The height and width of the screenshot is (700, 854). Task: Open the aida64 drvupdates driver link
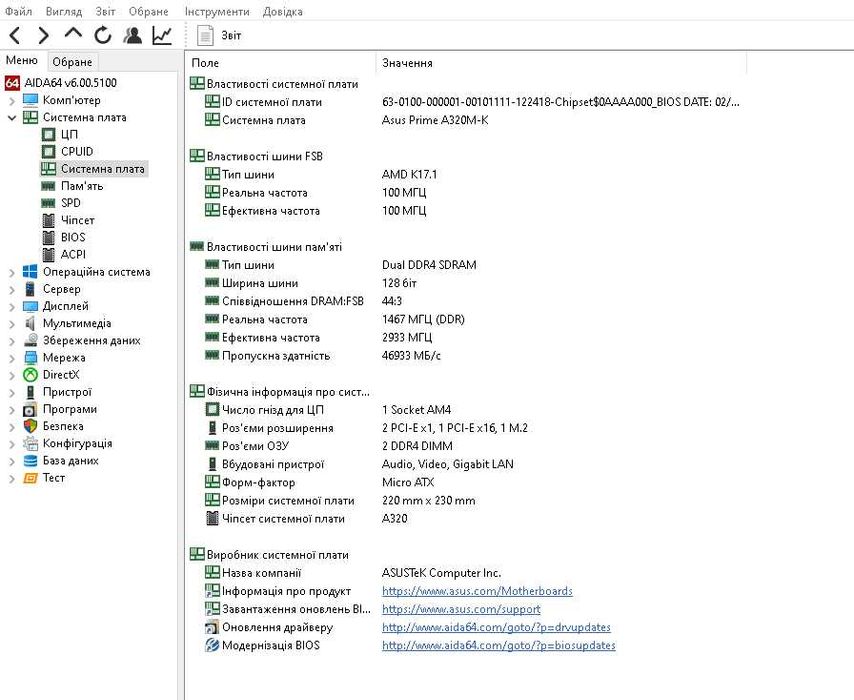point(496,627)
